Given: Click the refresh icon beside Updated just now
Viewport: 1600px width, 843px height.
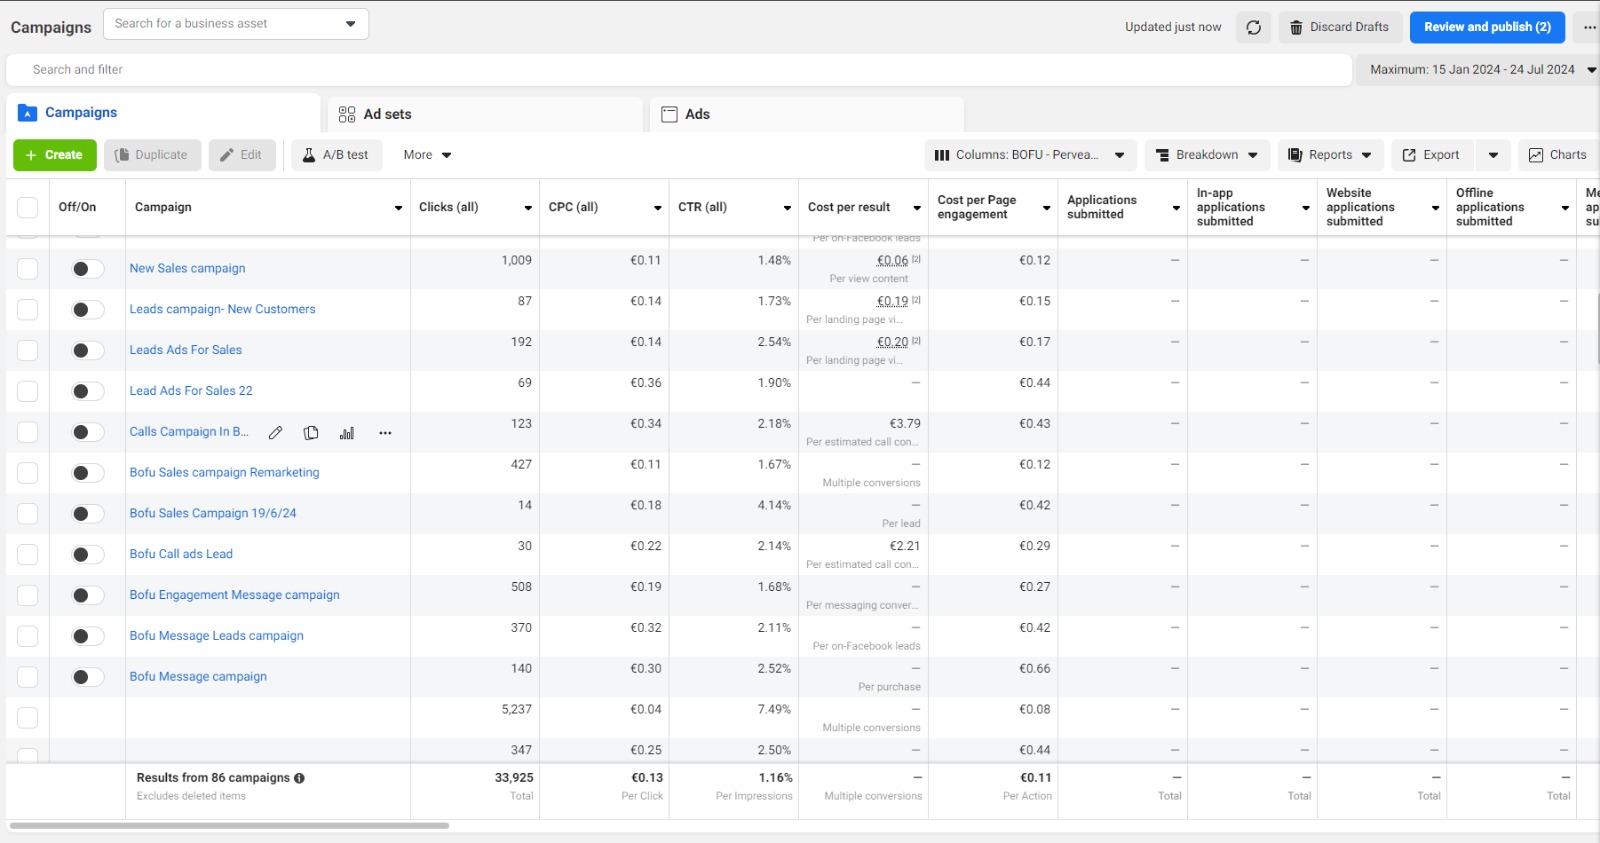Looking at the screenshot, I should pyautogui.click(x=1253, y=27).
